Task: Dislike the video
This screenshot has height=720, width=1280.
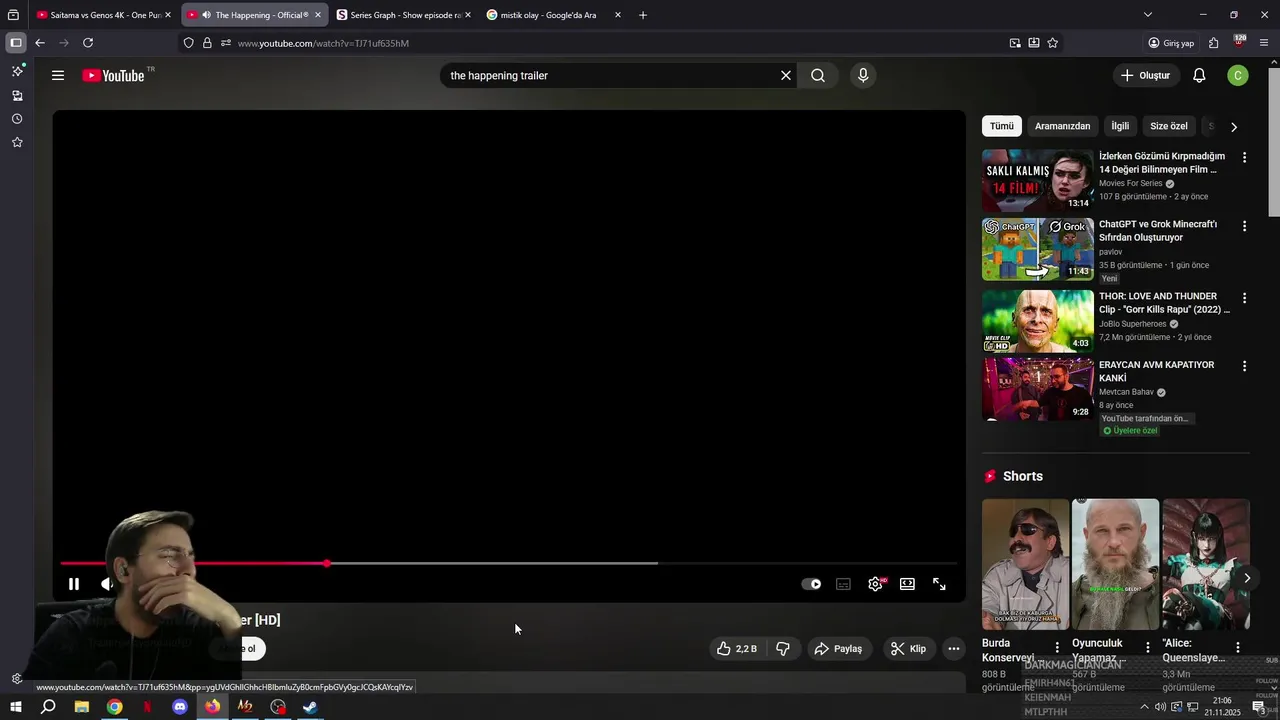Action: [783, 649]
